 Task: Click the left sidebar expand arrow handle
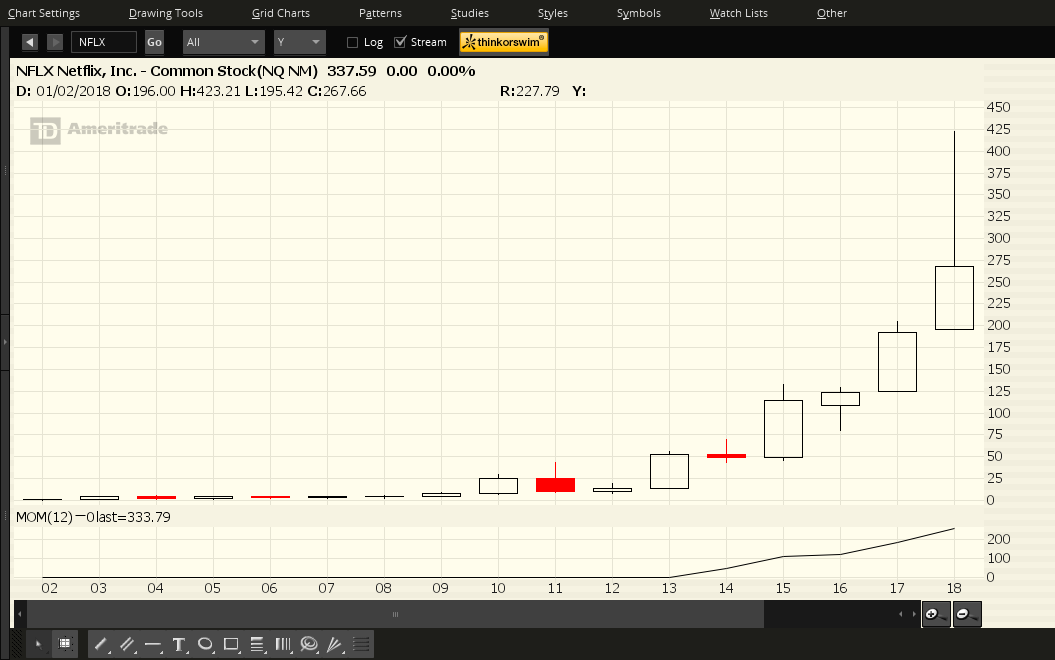point(5,342)
